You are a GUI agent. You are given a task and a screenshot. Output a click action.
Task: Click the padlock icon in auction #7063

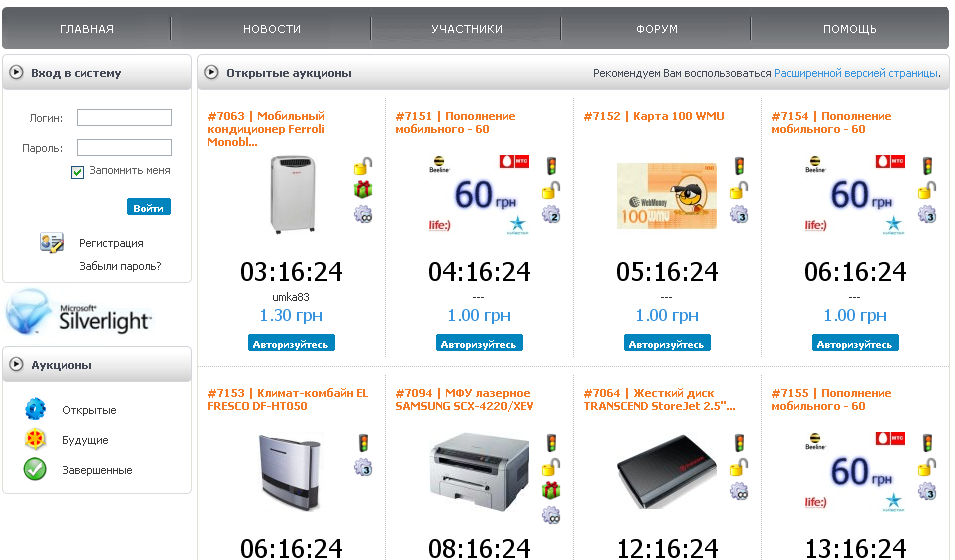click(x=363, y=165)
